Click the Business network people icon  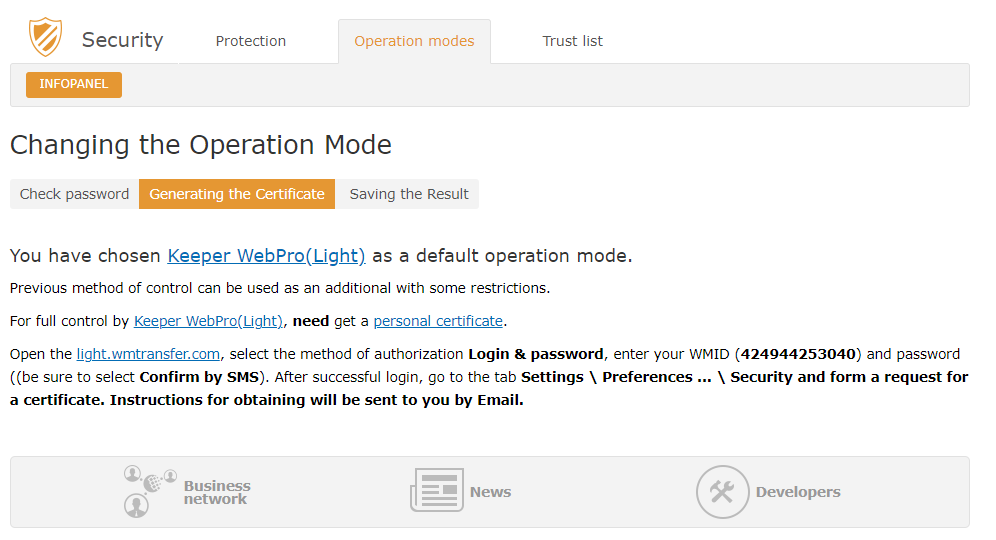(x=150, y=491)
